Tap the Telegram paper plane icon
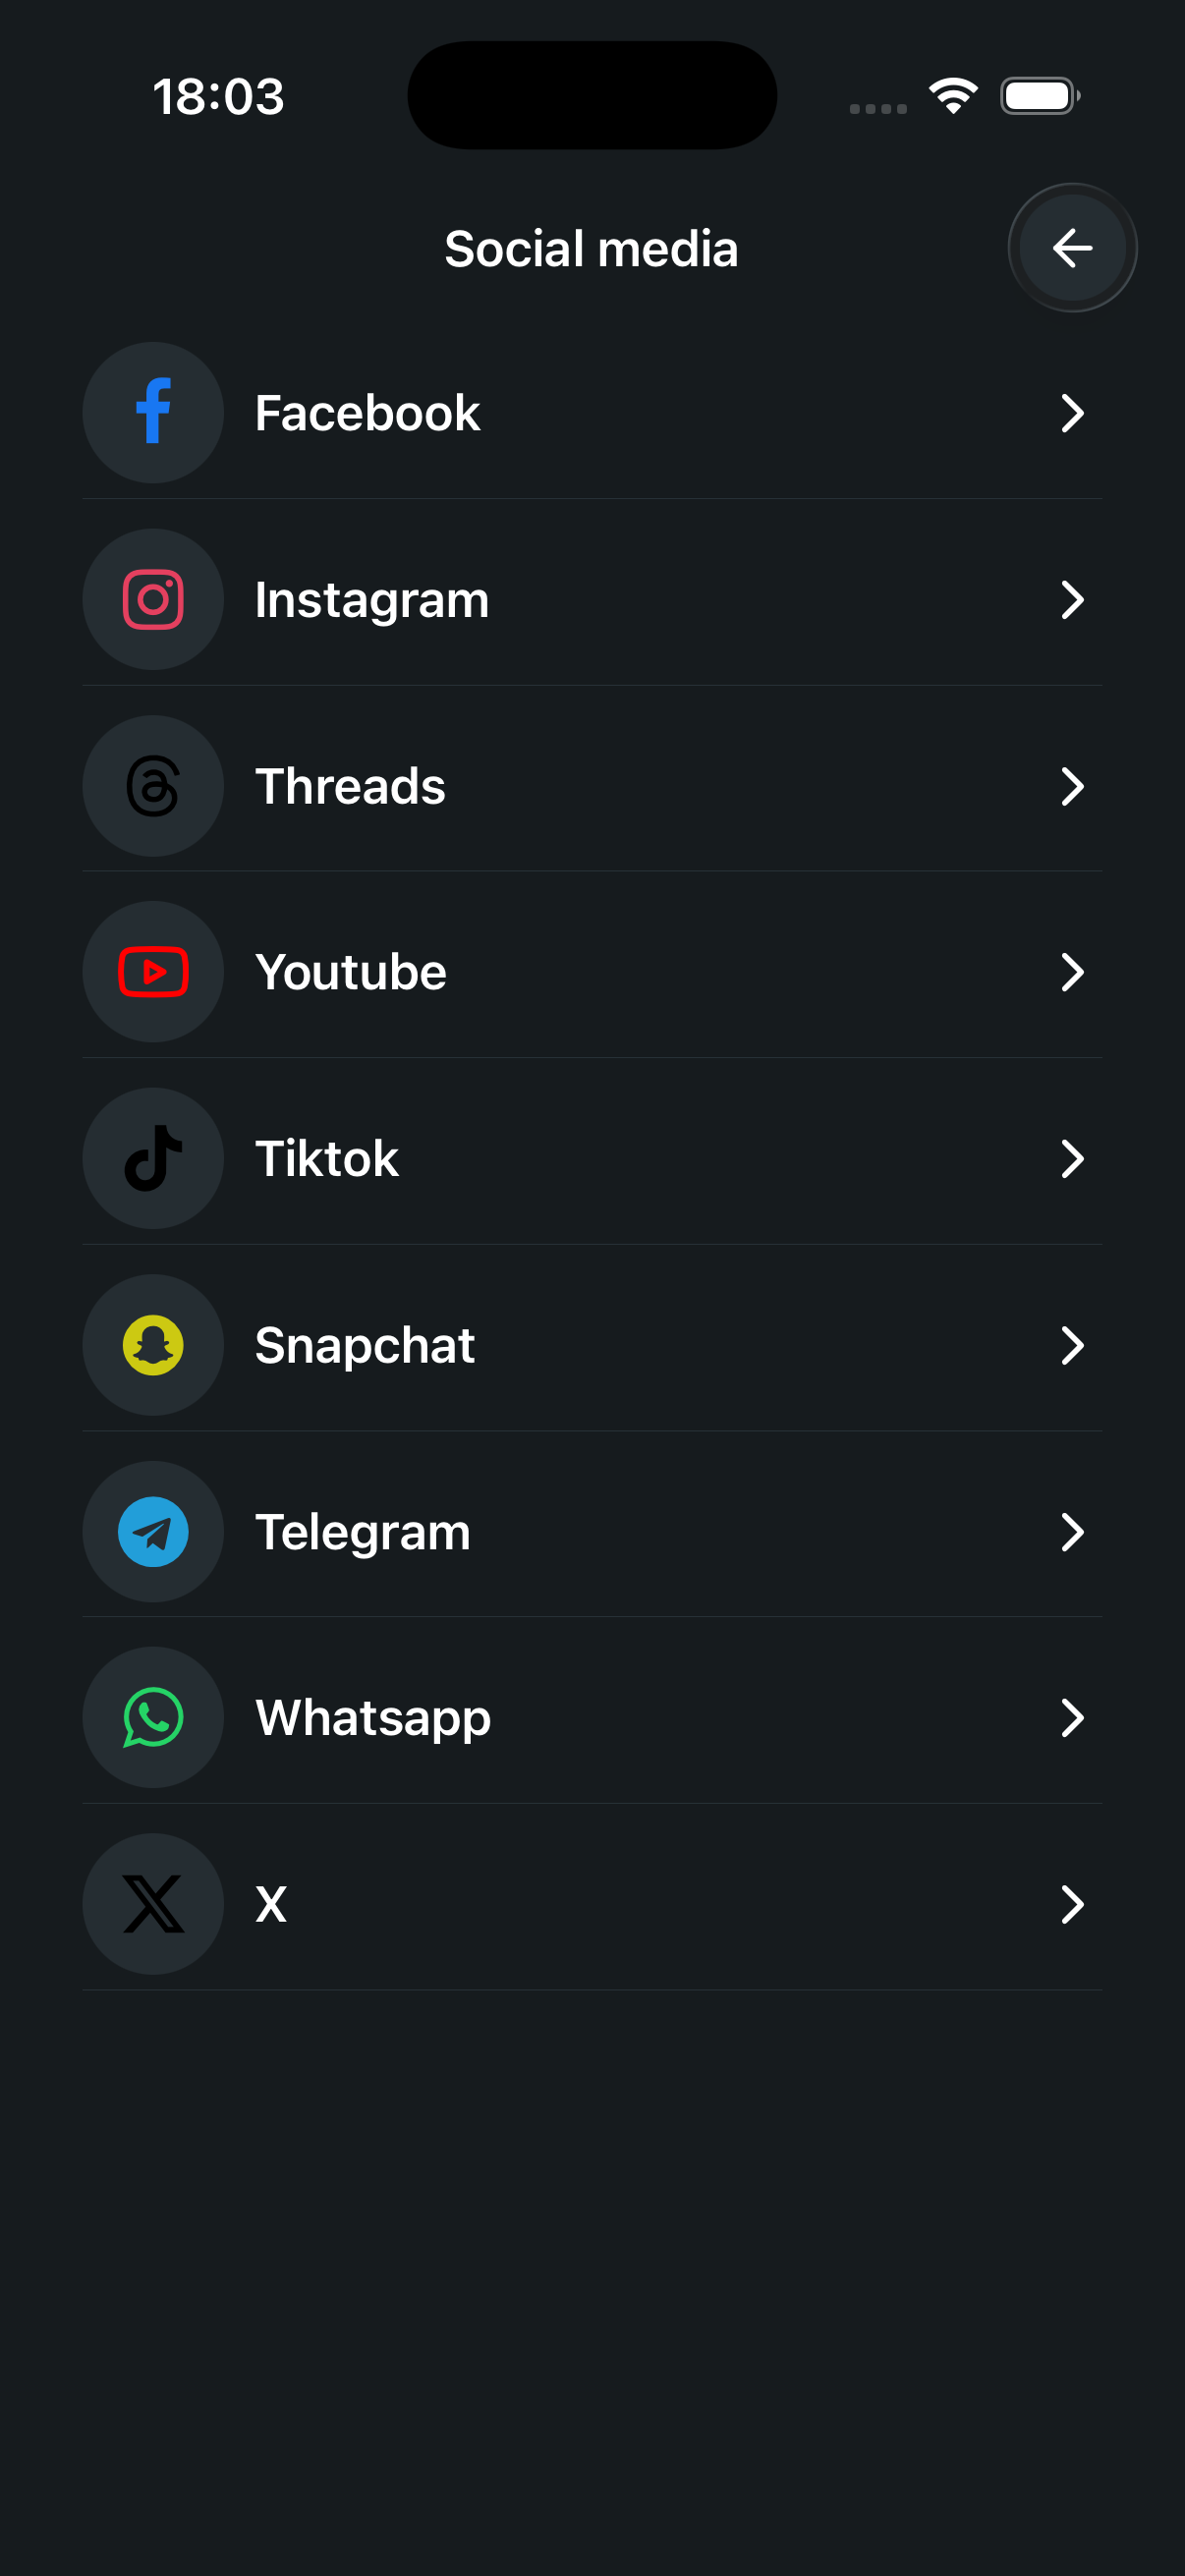The height and width of the screenshot is (2576, 1185). click(153, 1531)
